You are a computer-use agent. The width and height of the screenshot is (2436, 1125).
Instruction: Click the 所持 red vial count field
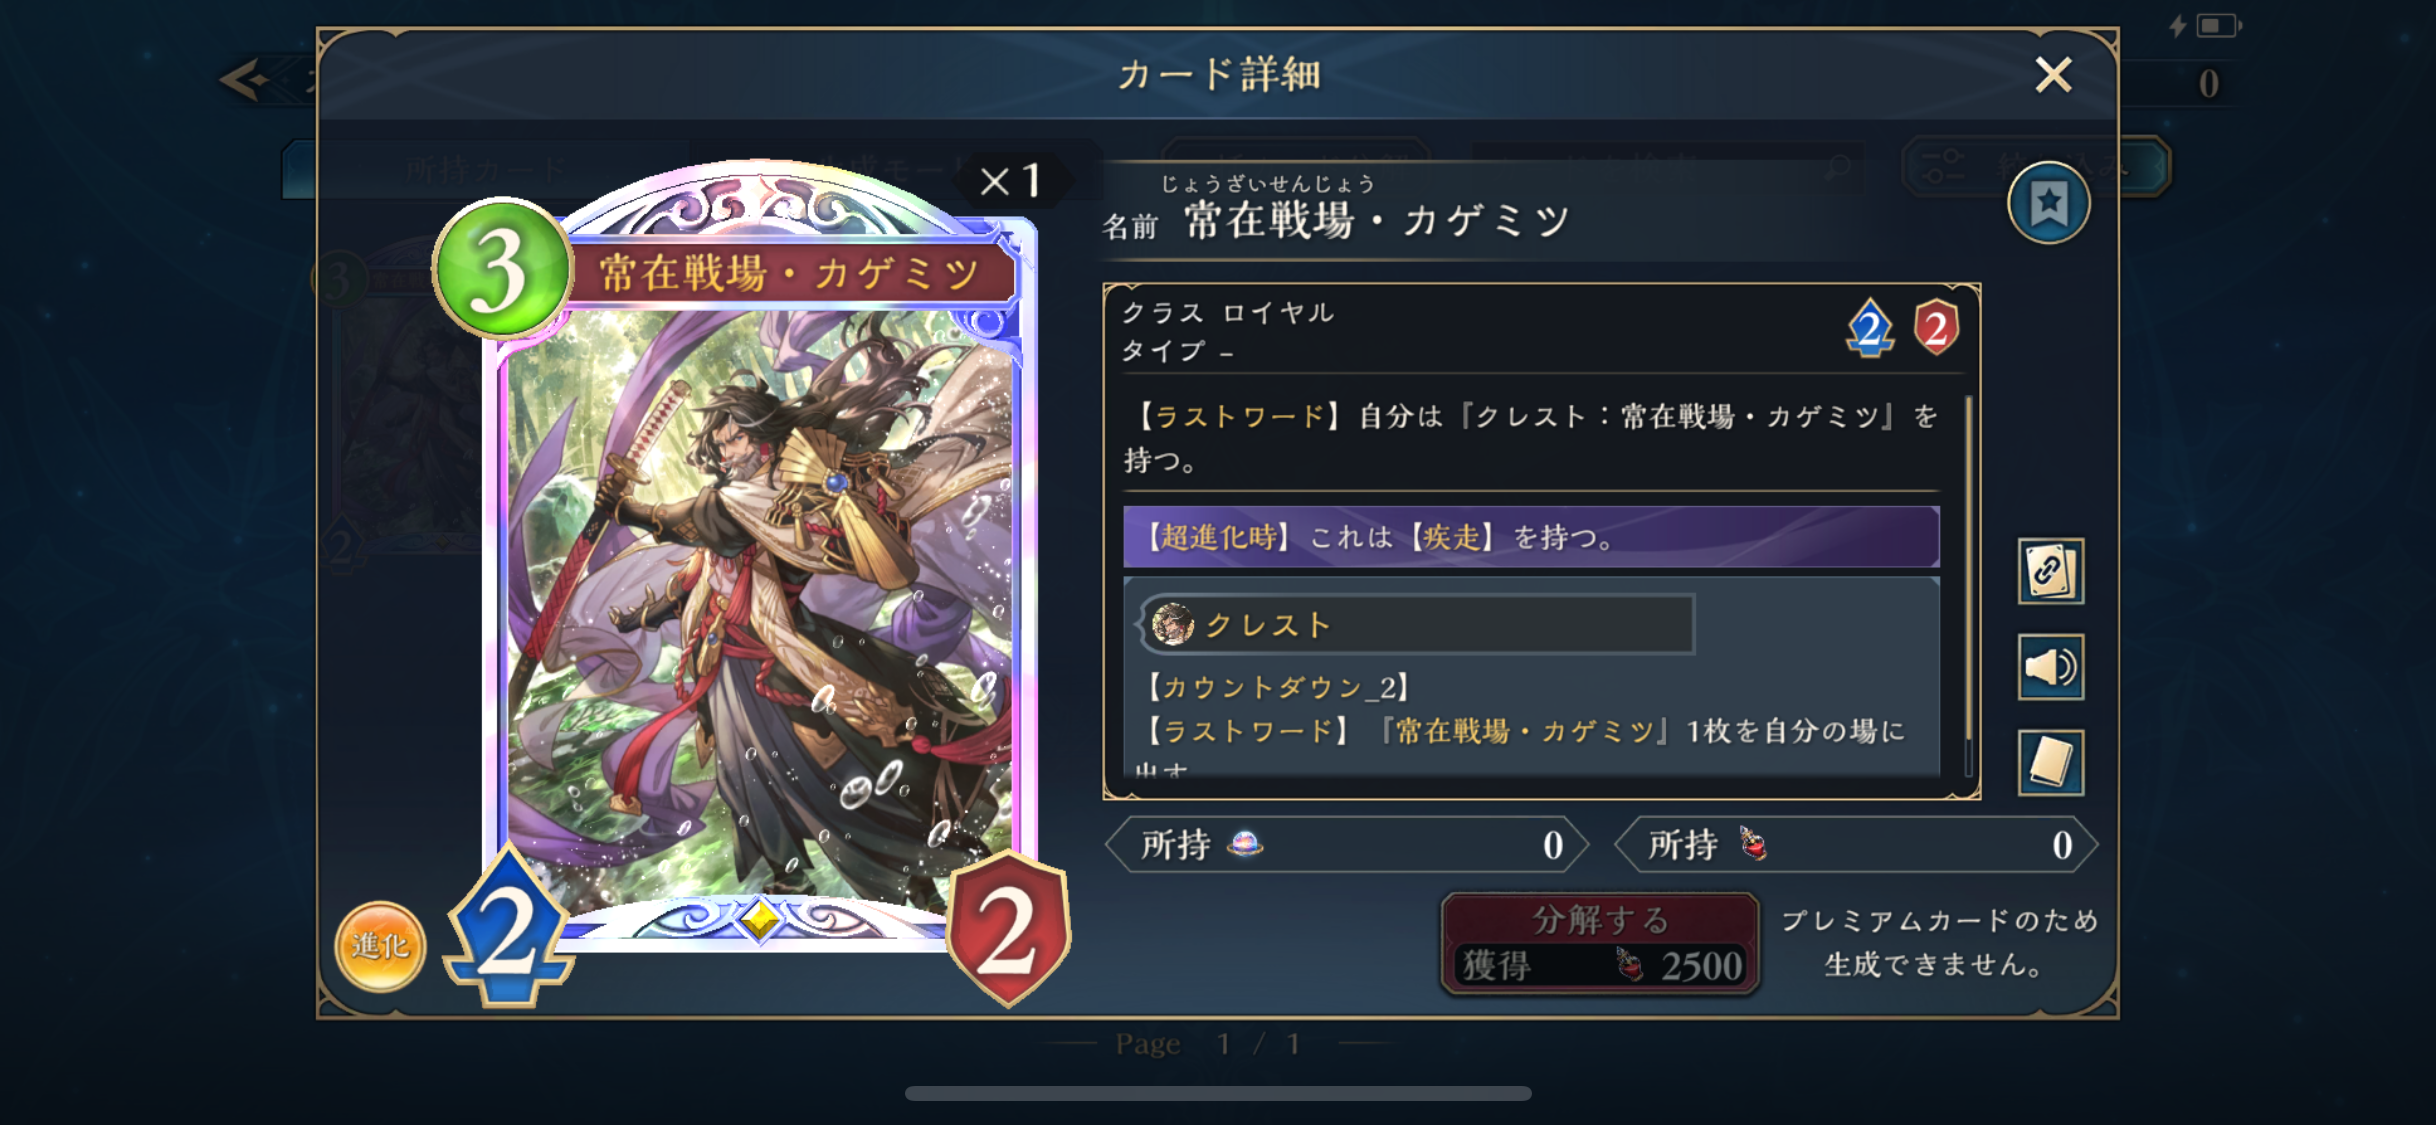pyautogui.click(x=1856, y=845)
